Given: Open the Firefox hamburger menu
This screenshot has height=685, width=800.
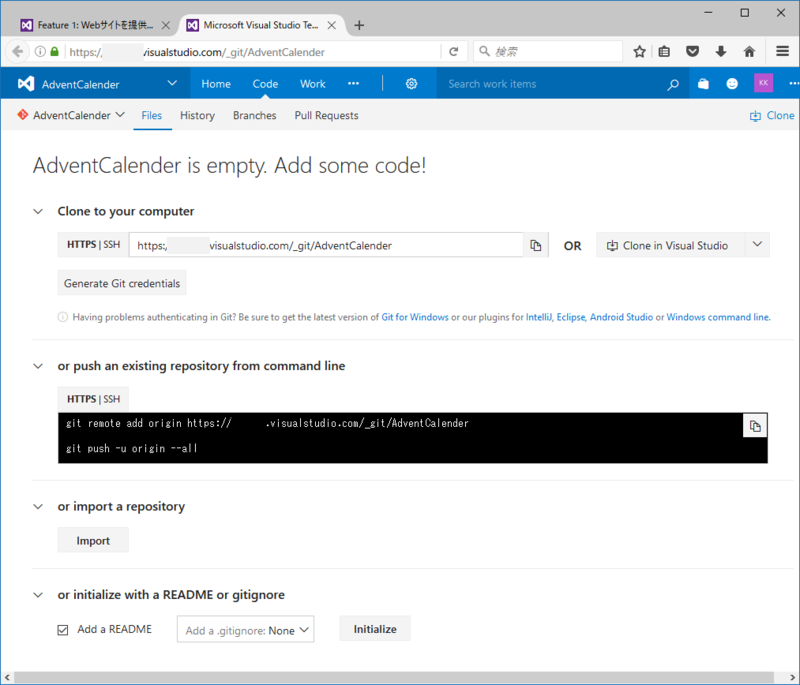Looking at the screenshot, I should pos(783,52).
